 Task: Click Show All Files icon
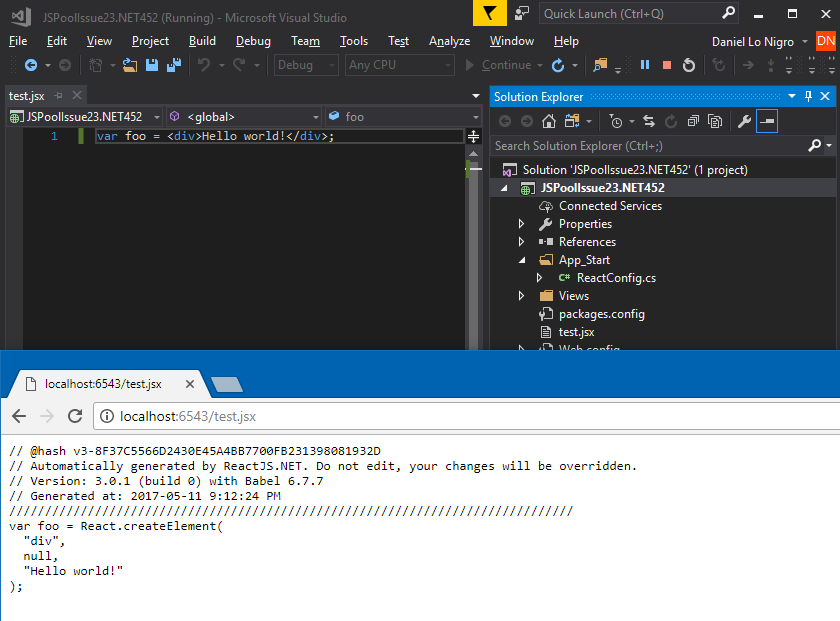(715, 122)
